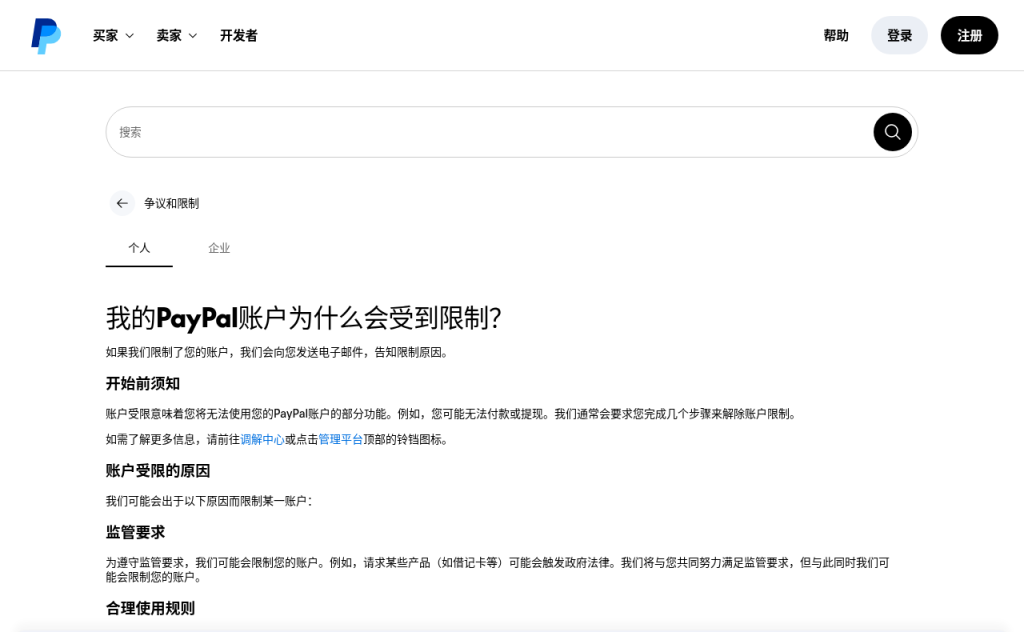
Task: Expand the 卖家 dropdown menu
Action: tap(176, 35)
